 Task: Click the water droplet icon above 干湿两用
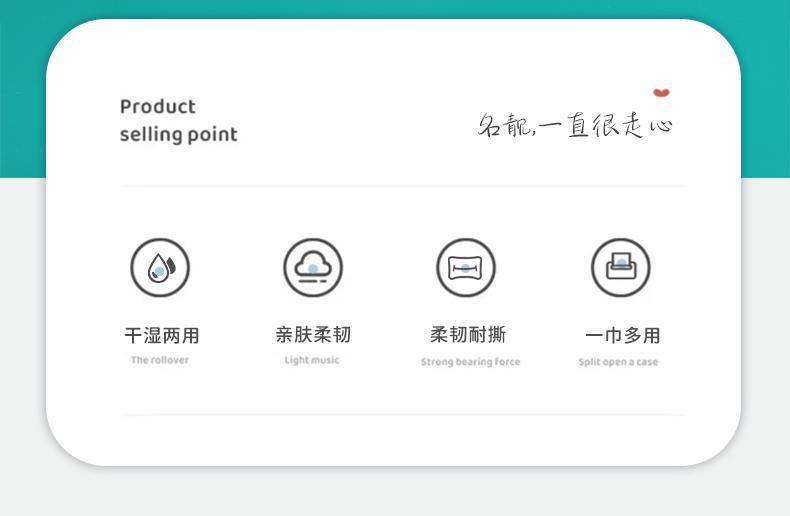160,268
